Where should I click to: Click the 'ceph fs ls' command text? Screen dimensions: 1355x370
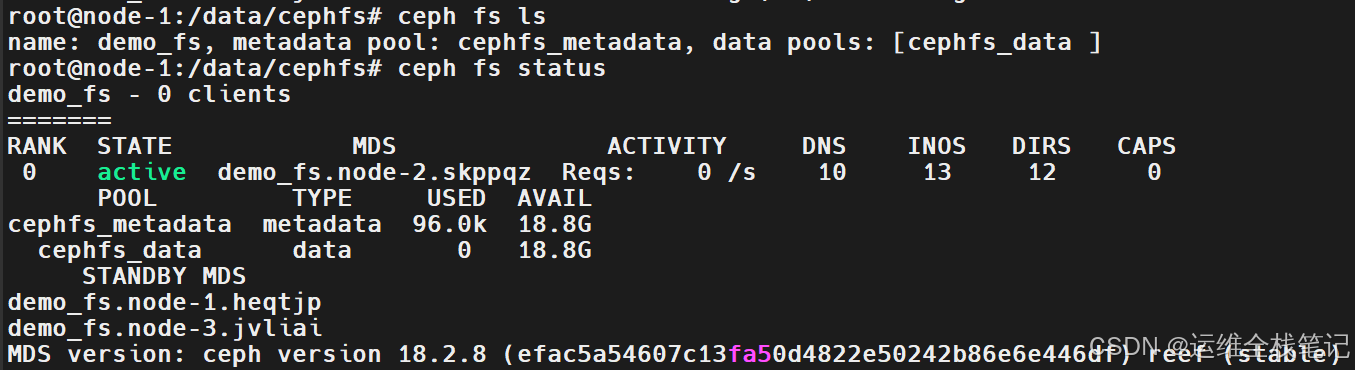tap(472, 17)
